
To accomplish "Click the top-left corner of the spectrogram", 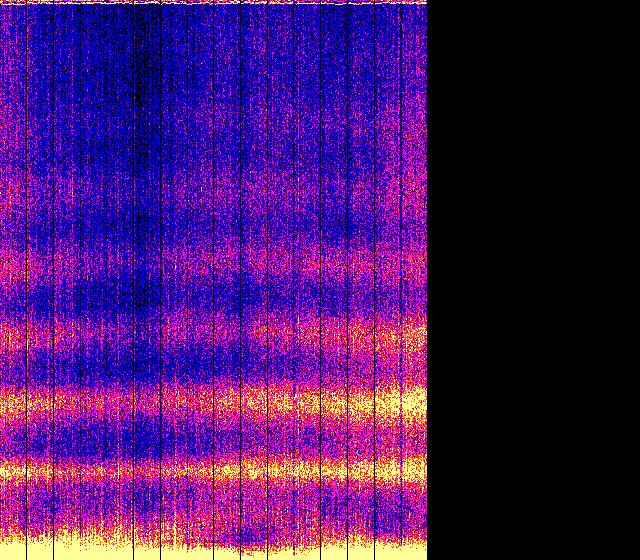I will pos(2,3).
